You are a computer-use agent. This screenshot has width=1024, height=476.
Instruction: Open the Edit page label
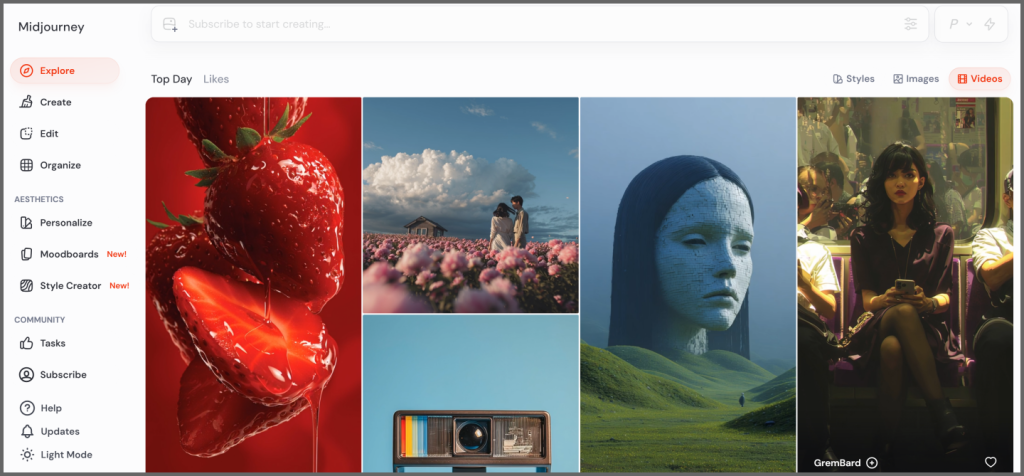coord(49,133)
